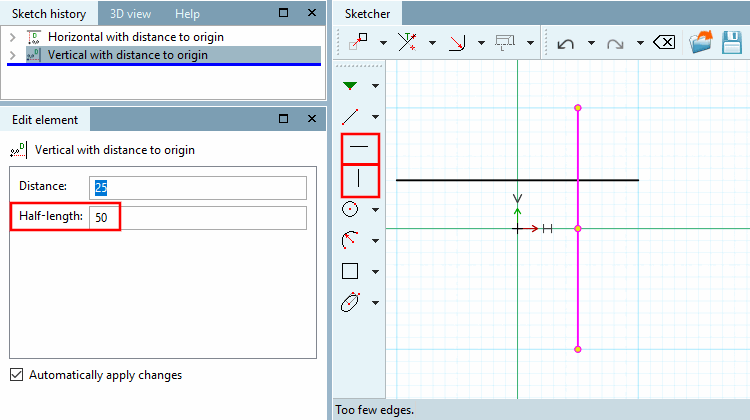Click the top endpoint of magenta line
This screenshot has height=420, width=750.
(x=578, y=108)
